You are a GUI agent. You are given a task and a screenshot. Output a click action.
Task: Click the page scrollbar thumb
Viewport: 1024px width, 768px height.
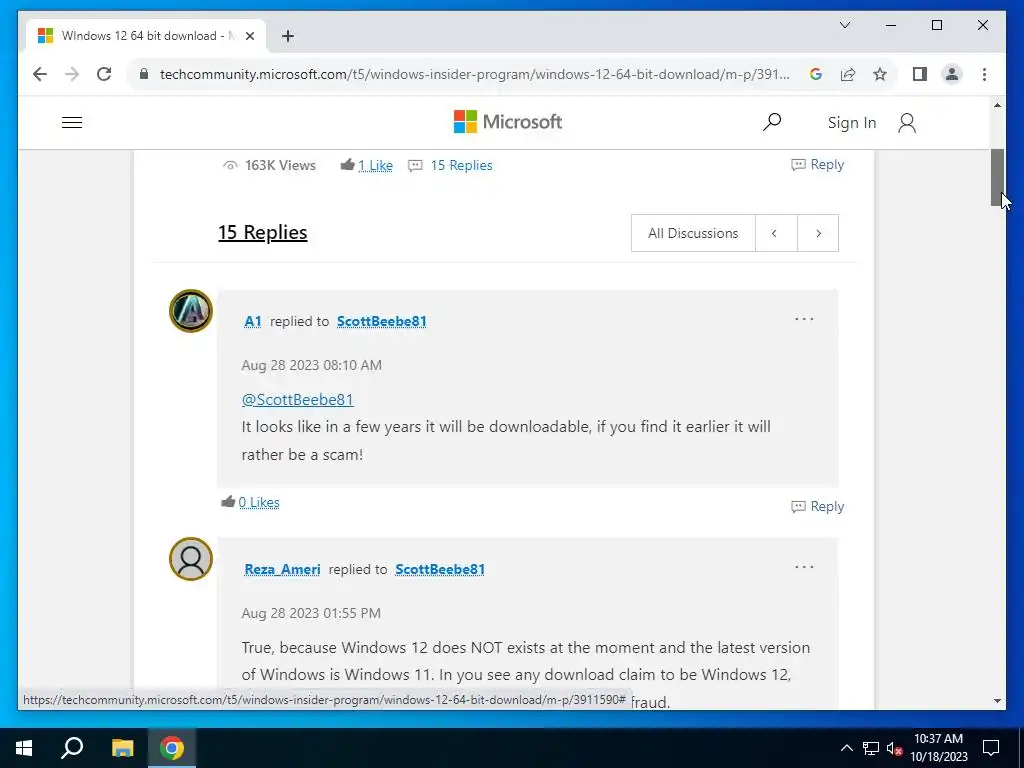click(997, 178)
